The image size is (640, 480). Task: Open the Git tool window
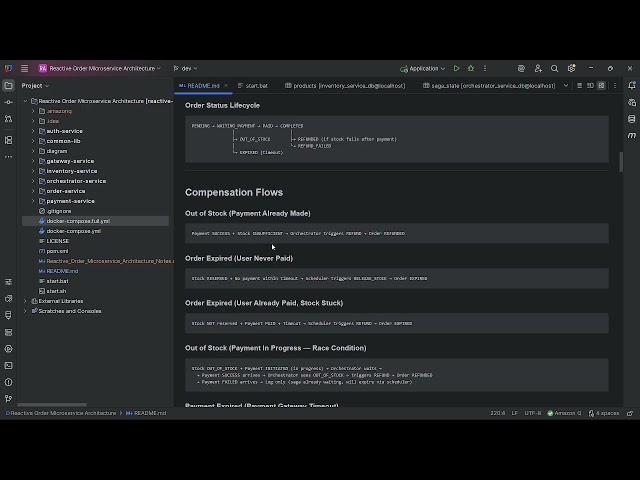8,399
